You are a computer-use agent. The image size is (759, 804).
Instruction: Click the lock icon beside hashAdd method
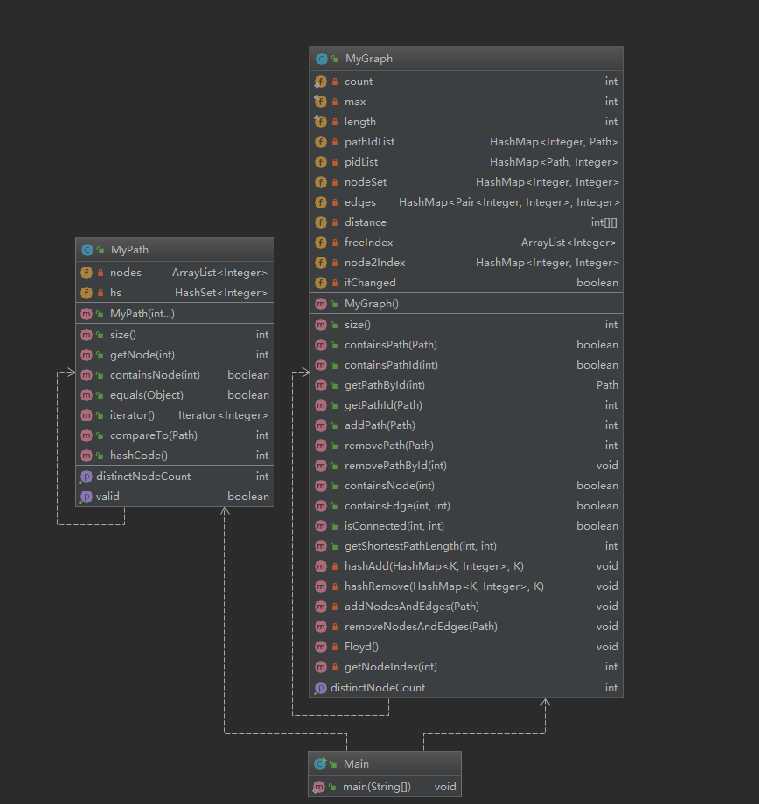point(334,567)
